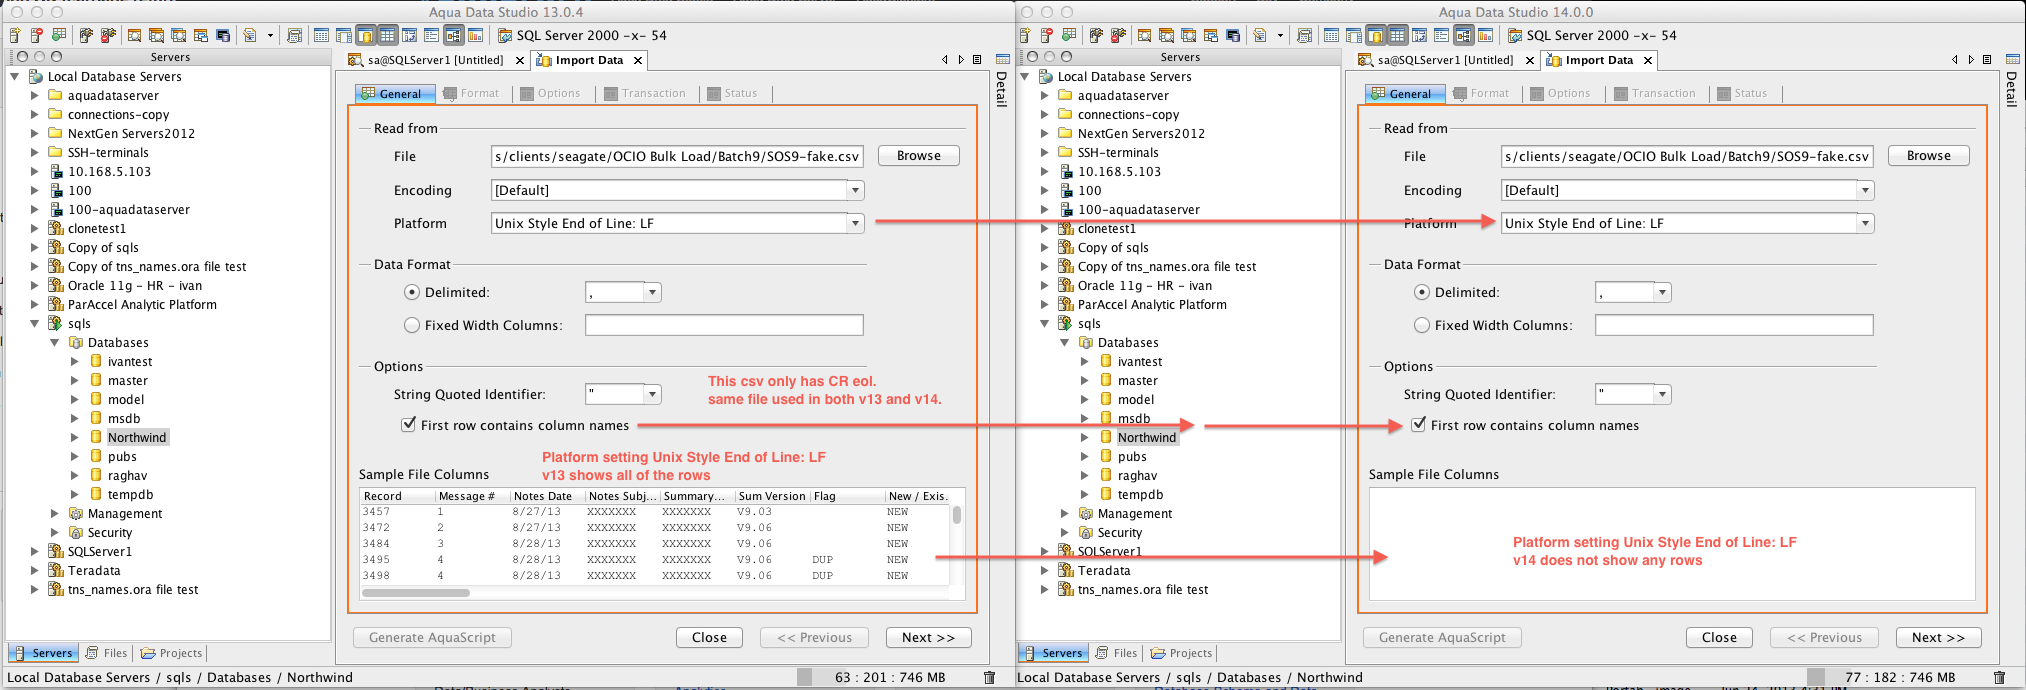Click the right tab-scroll arrow in 13.0.4 window
The height and width of the screenshot is (690, 2026).
pyautogui.click(x=961, y=60)
